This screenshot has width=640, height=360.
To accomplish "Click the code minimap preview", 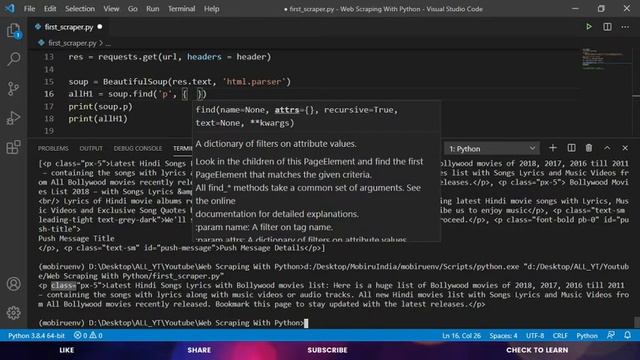I will pos(605,60).
